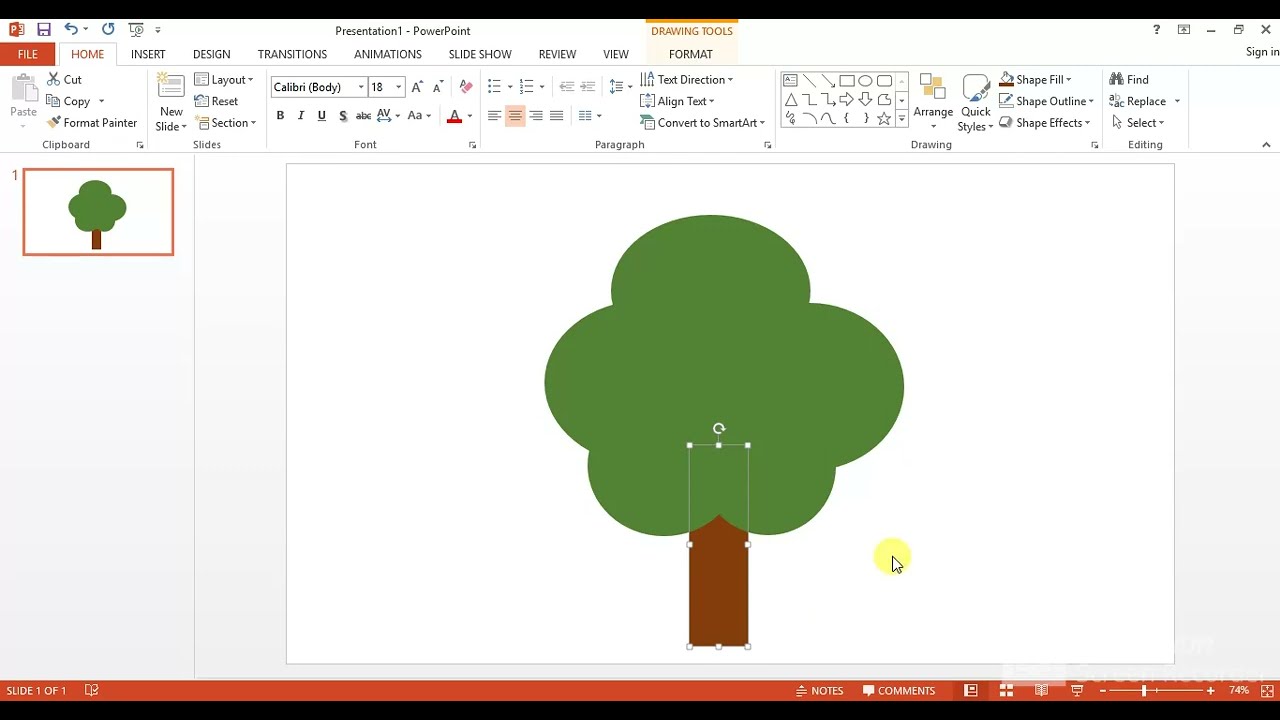This screenshot has height=720, width=1280.
Task: Expand the Layout dropdown
Action: [x=224, y=80]
